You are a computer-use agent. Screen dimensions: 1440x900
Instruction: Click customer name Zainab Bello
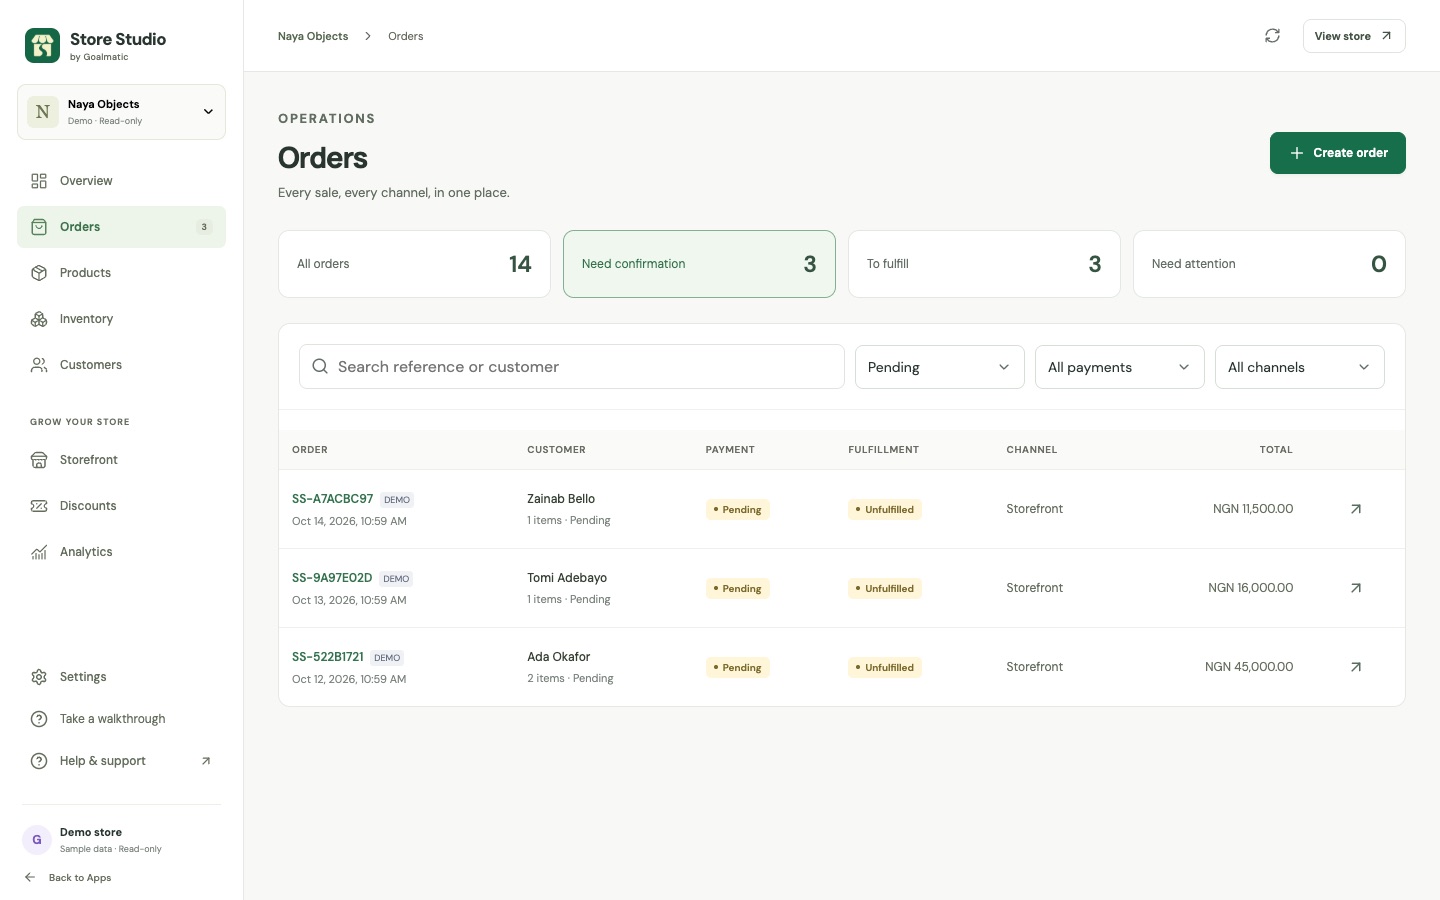click(561, 499)
